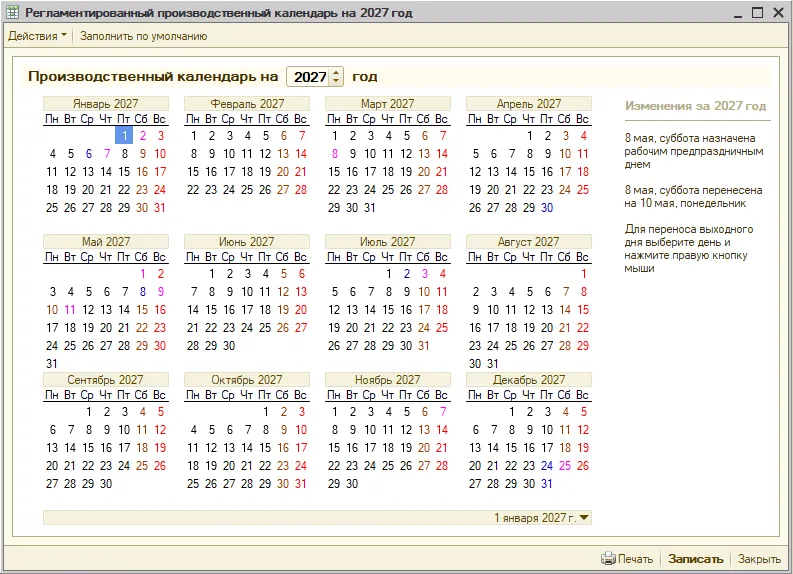This screenshot has height=574, width=793.
Task: Click the Июнь 2027 month header
Action: pyautogui.click(x=247, y=242)
